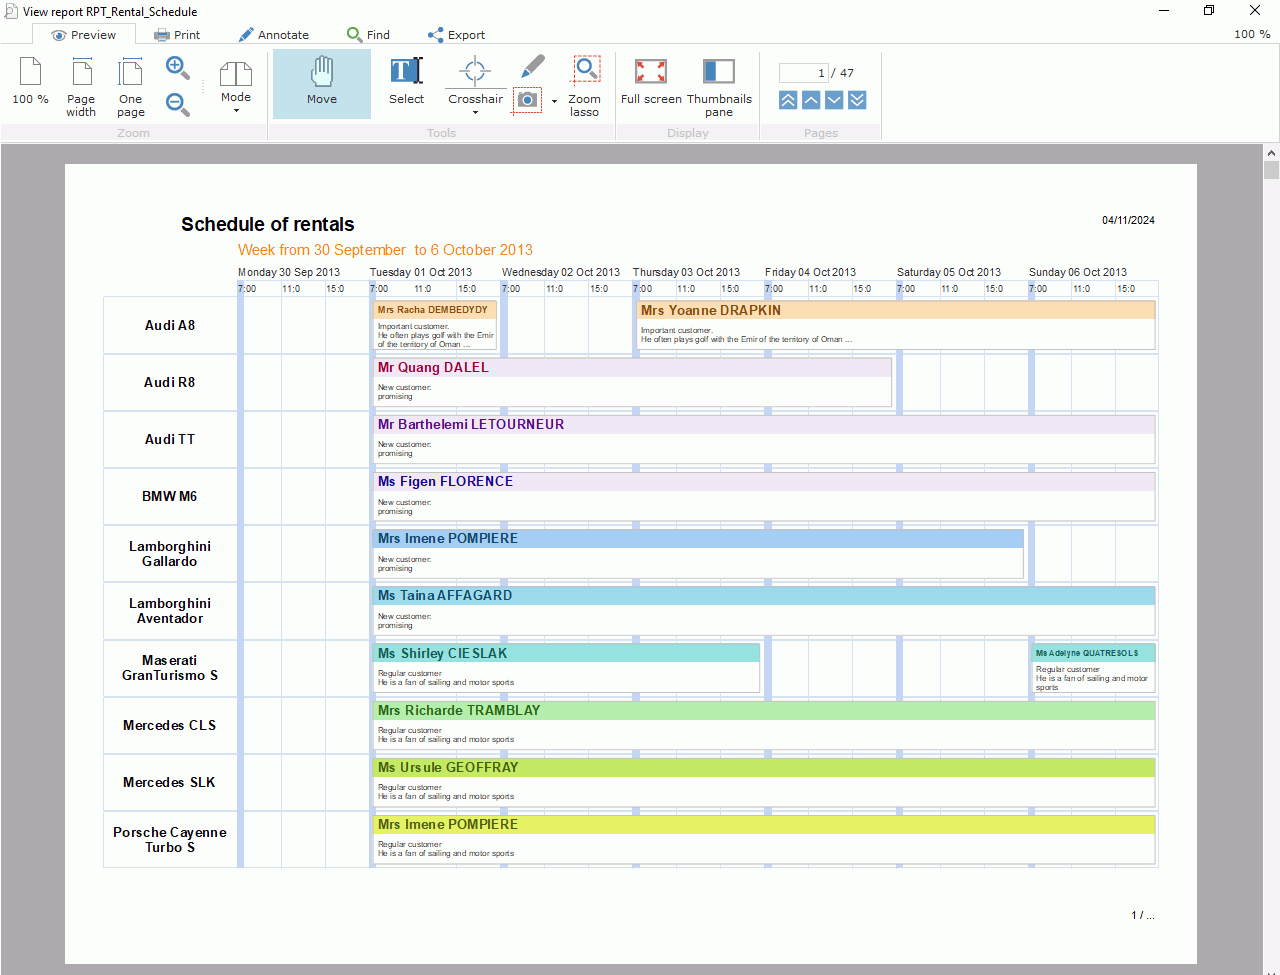
Task: Click the Audi R8 row label
Action: 170,382
